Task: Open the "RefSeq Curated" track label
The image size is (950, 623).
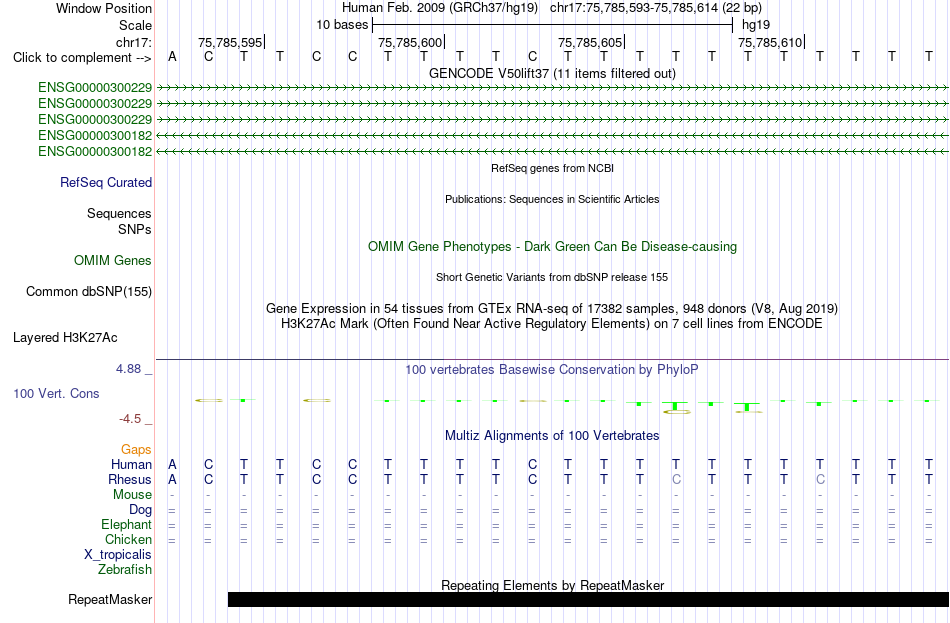Action: pyautogui.click(x=106, y=182)
